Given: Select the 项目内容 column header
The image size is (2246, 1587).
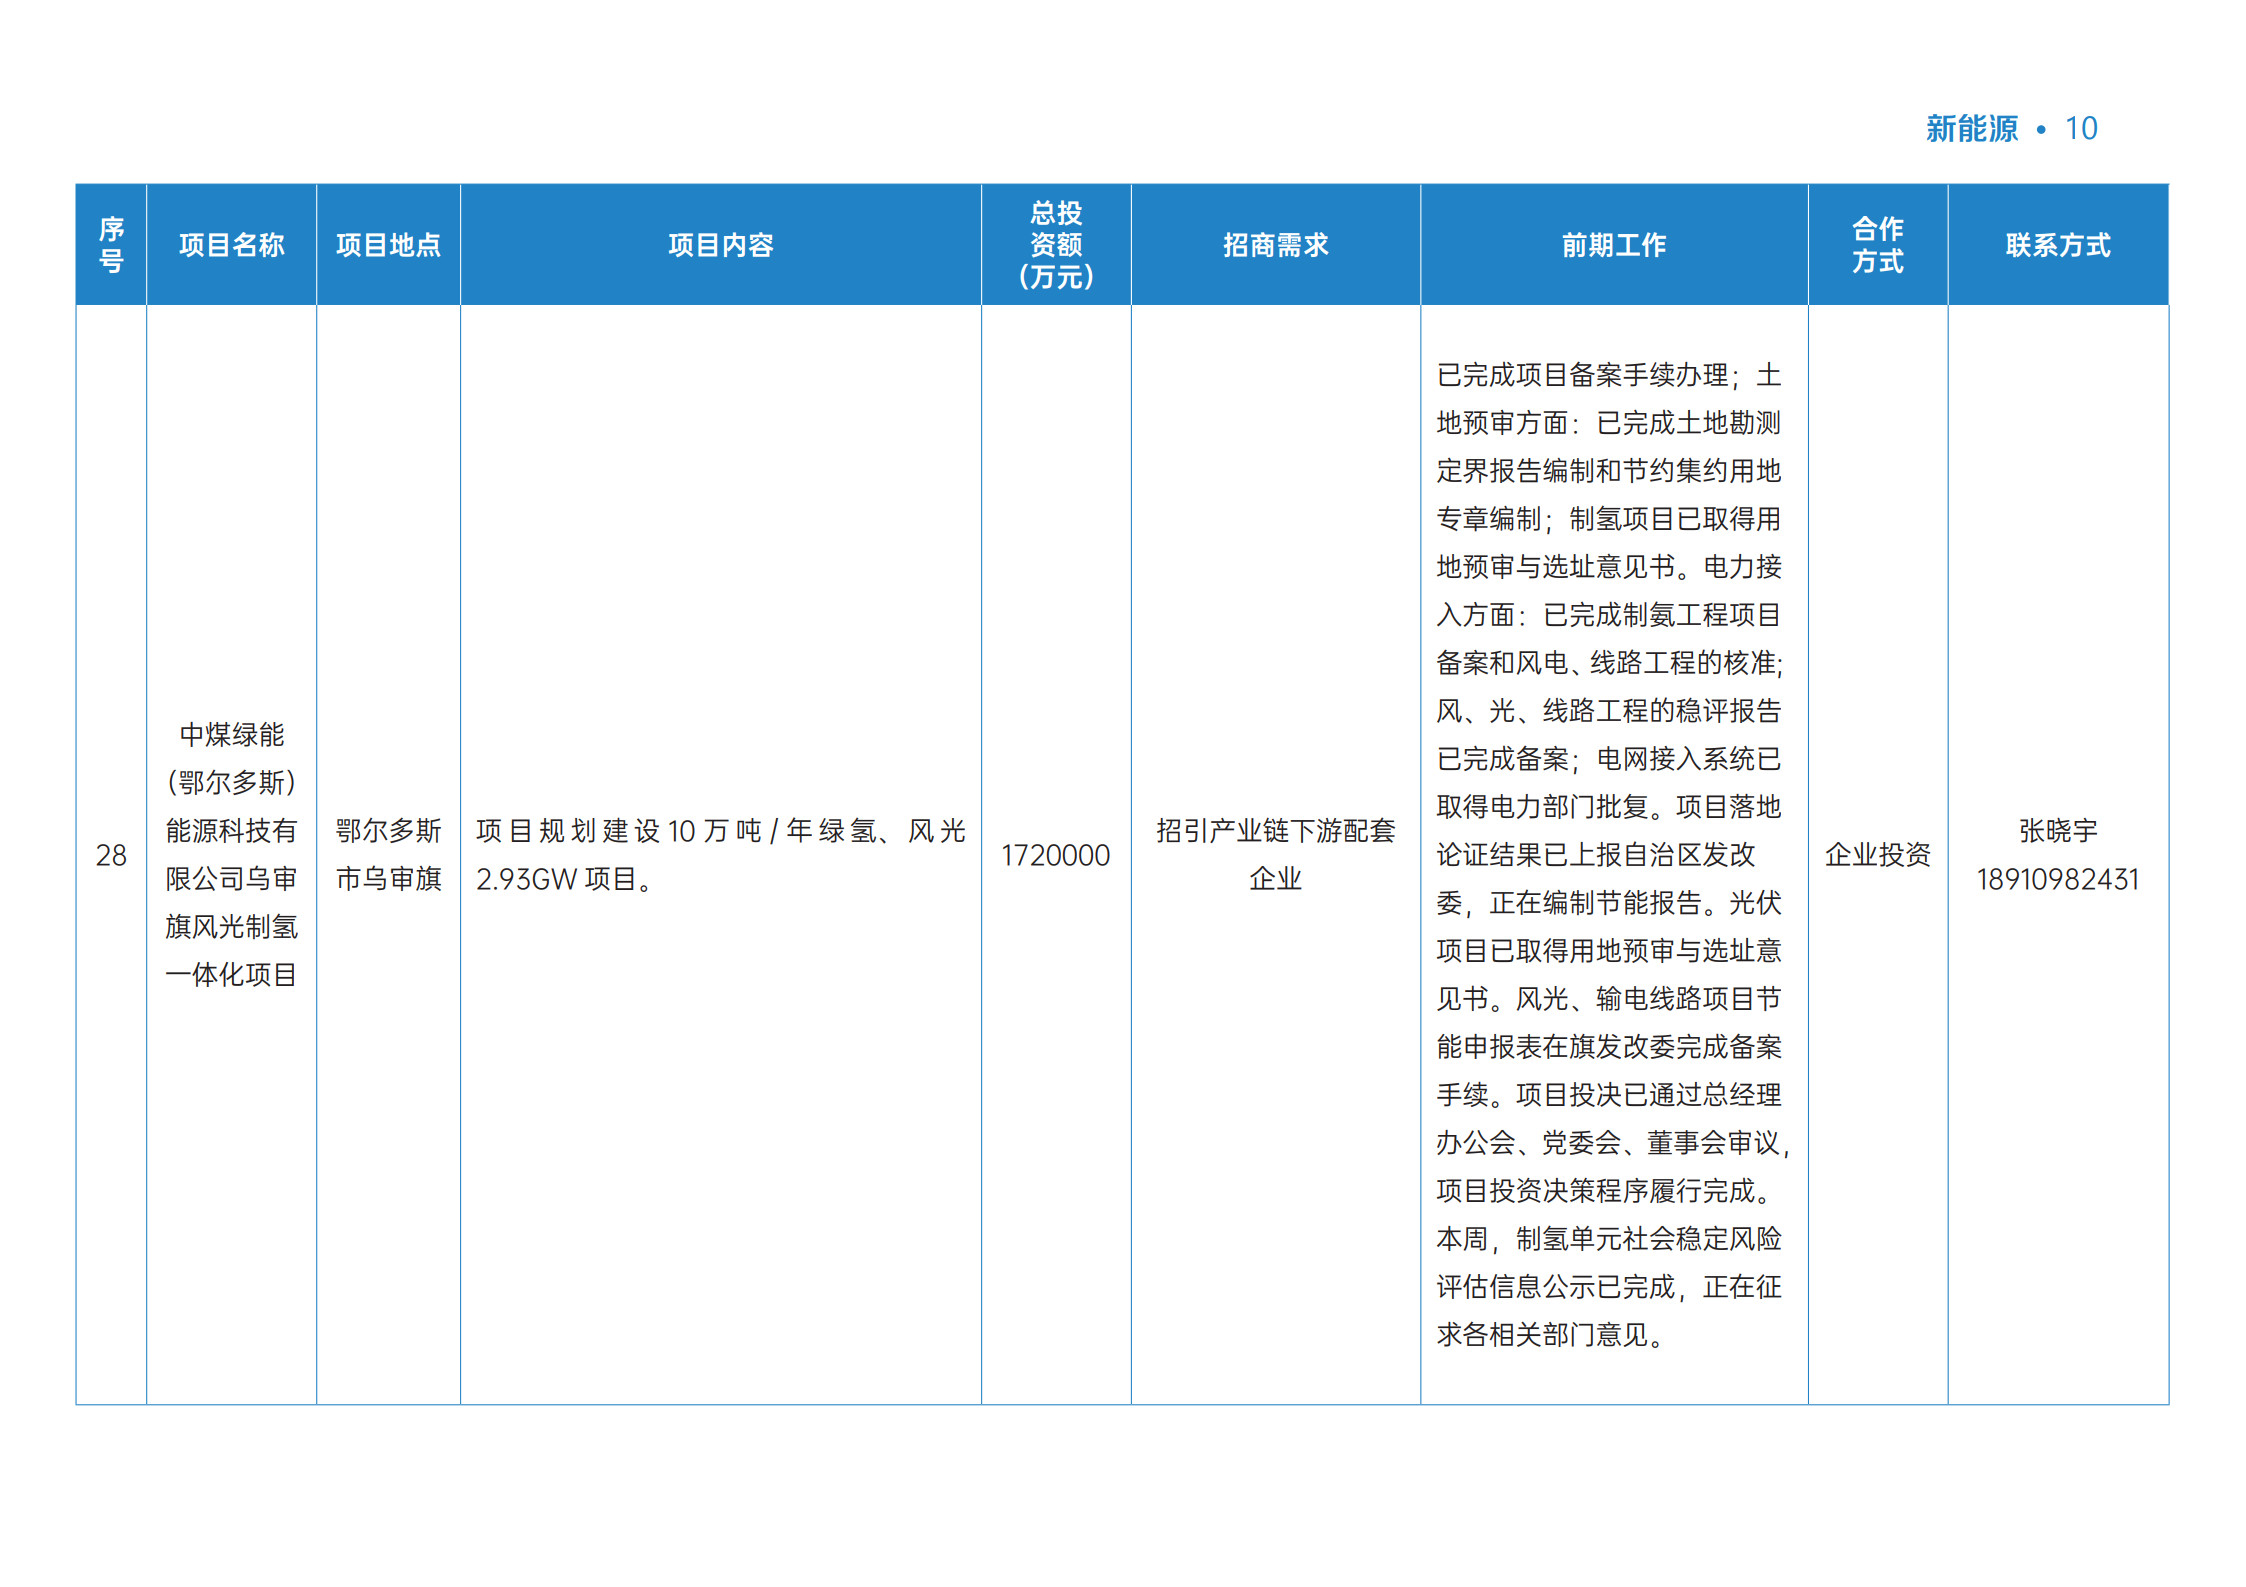Looking at the screenshot, I should [x=720, y=245].
